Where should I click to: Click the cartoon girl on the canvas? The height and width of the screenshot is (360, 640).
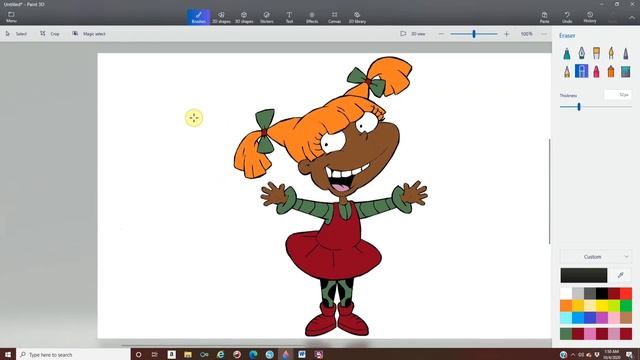331,196
